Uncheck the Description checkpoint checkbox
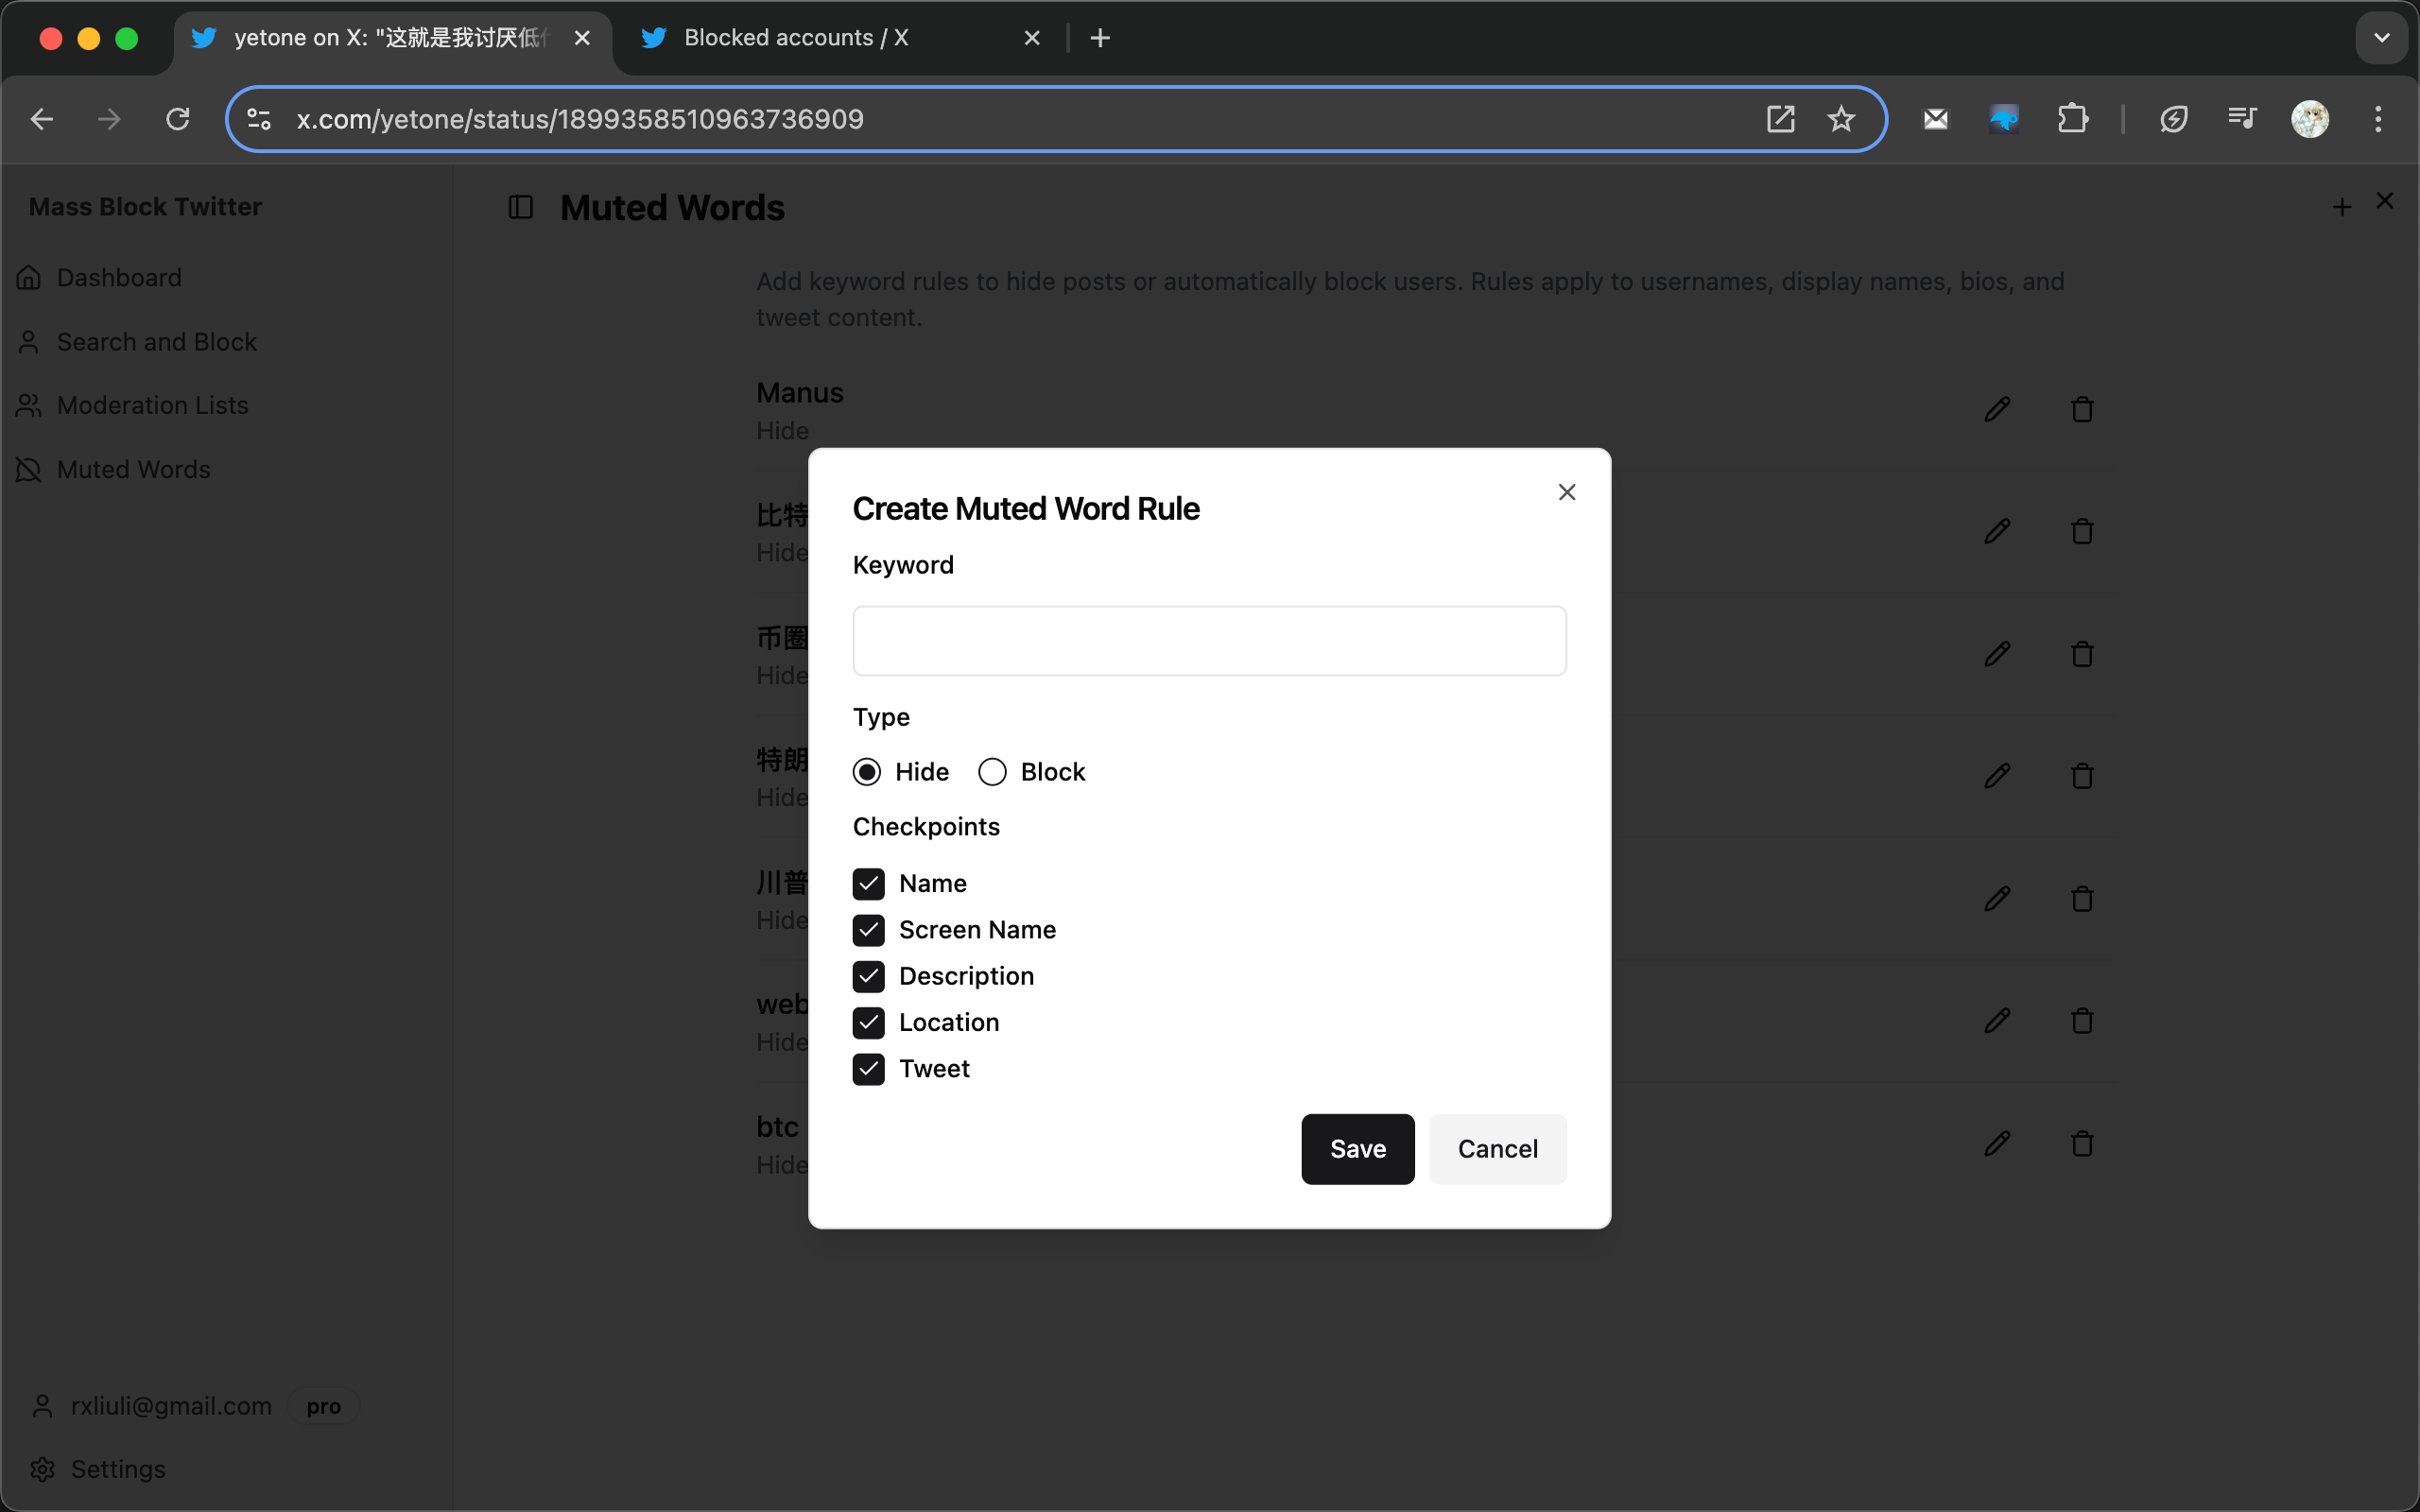 [868, 975]
